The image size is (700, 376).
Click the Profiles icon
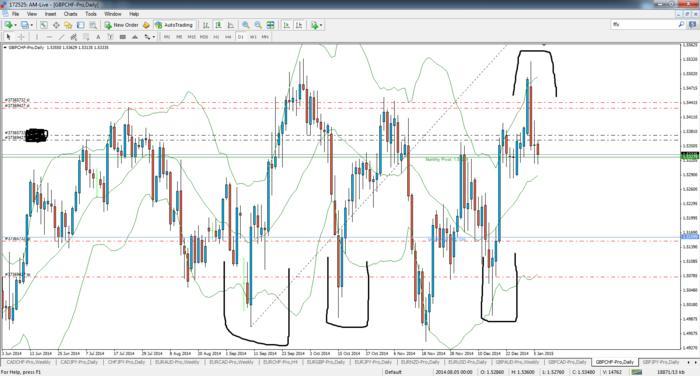(x=25, y=25)
